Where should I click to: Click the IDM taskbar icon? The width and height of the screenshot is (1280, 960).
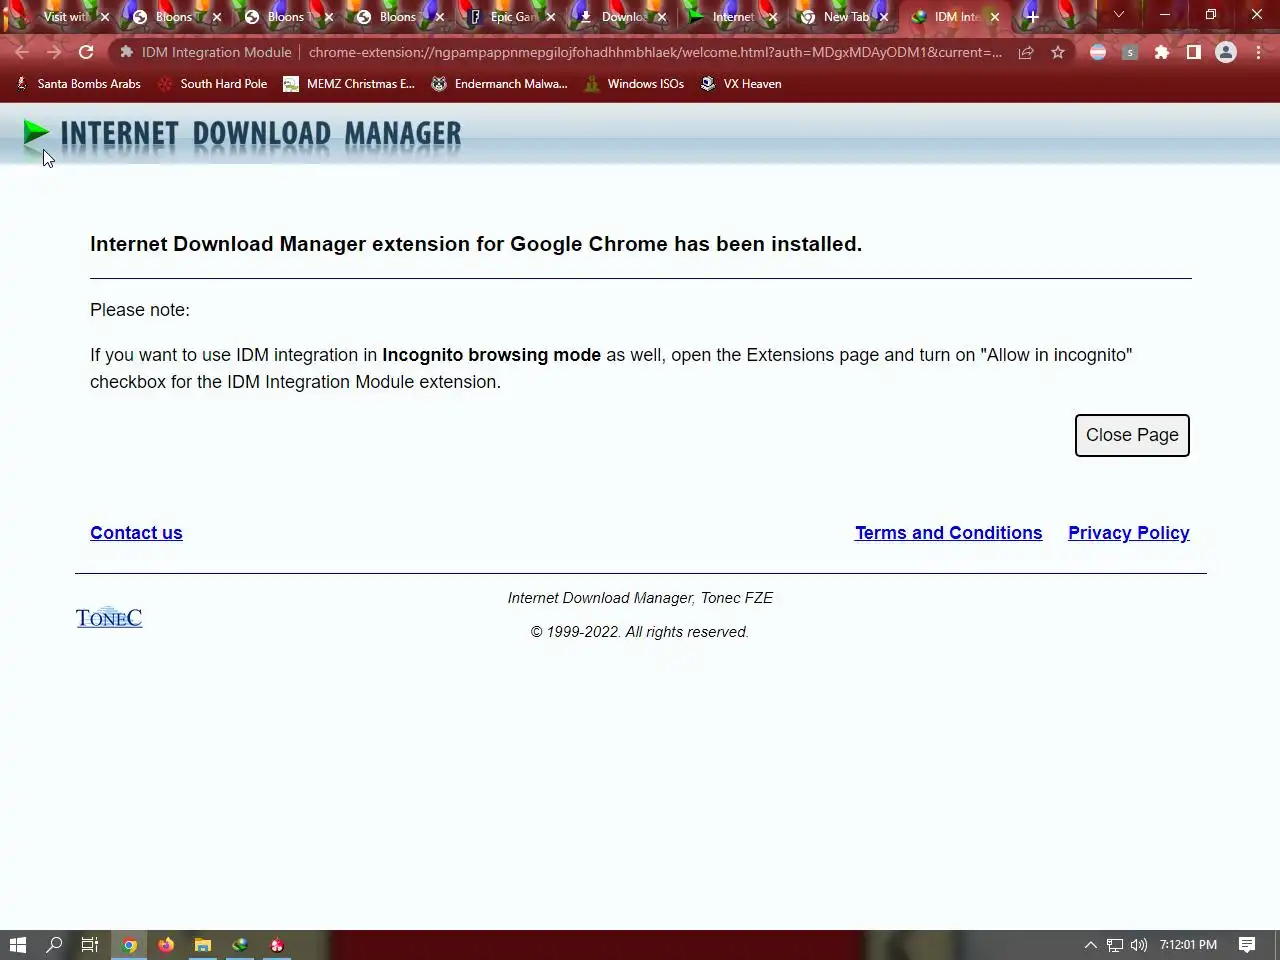240,945
